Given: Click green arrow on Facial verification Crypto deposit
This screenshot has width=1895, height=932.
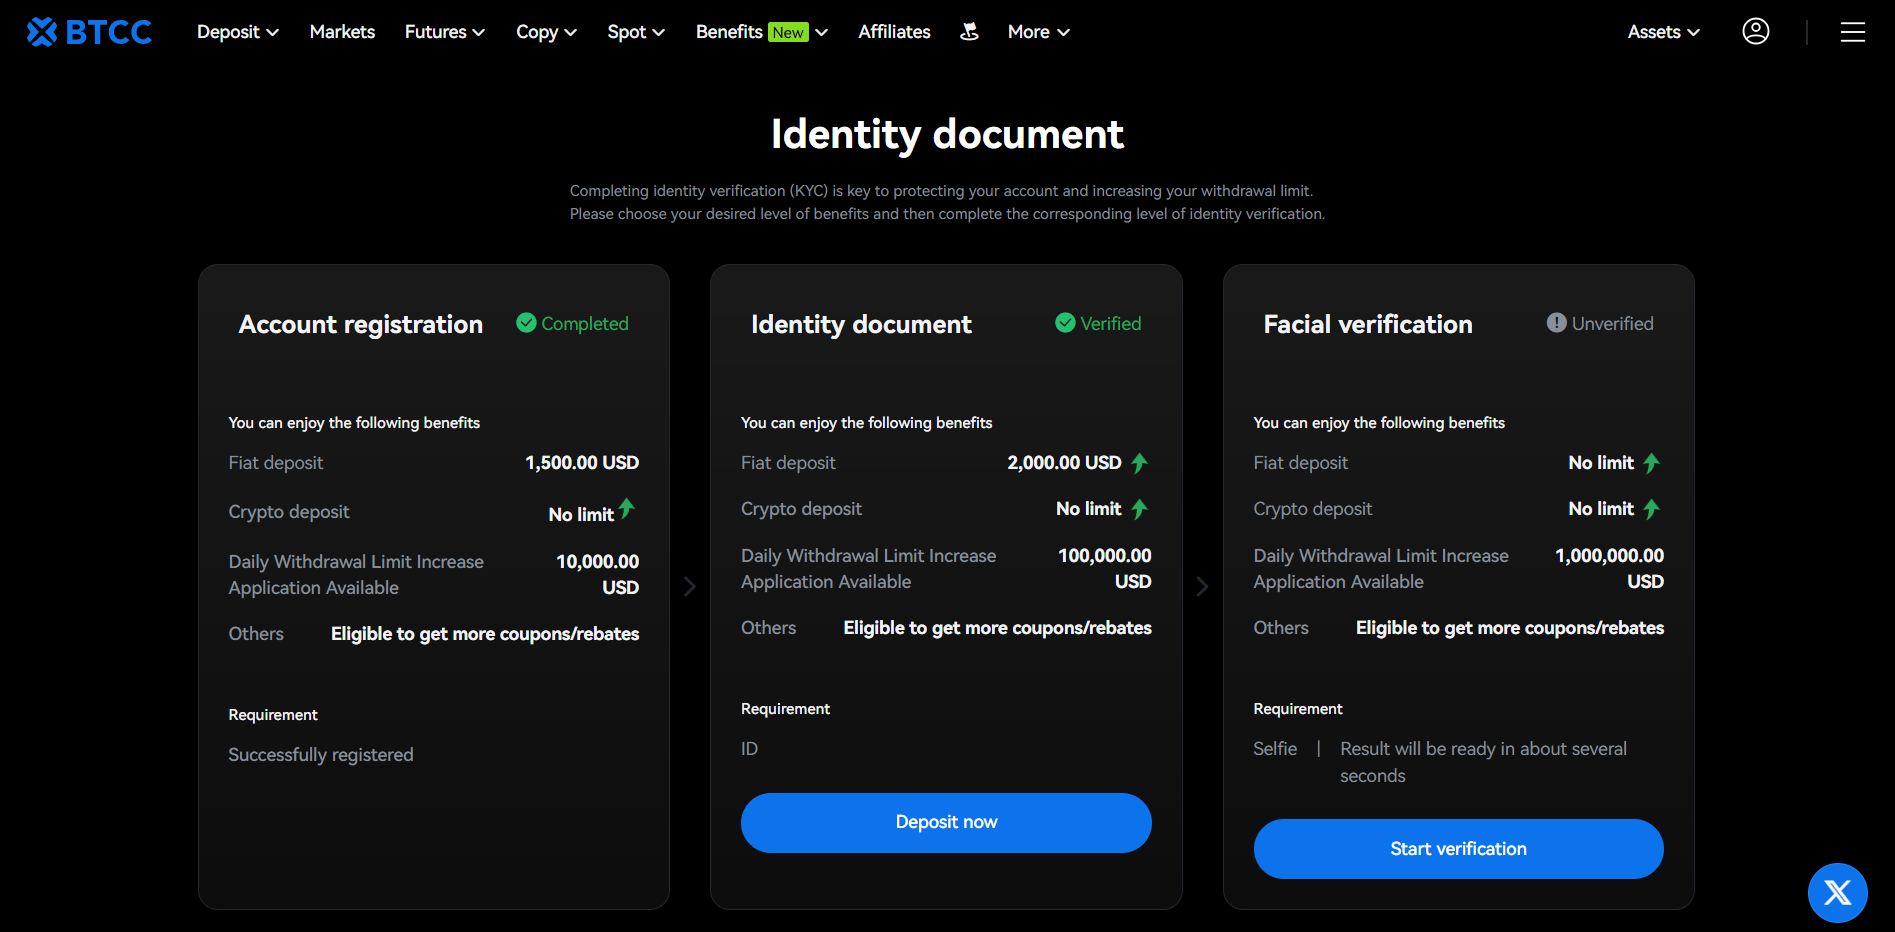Looking at the screenshot, I should [1651, 509].
